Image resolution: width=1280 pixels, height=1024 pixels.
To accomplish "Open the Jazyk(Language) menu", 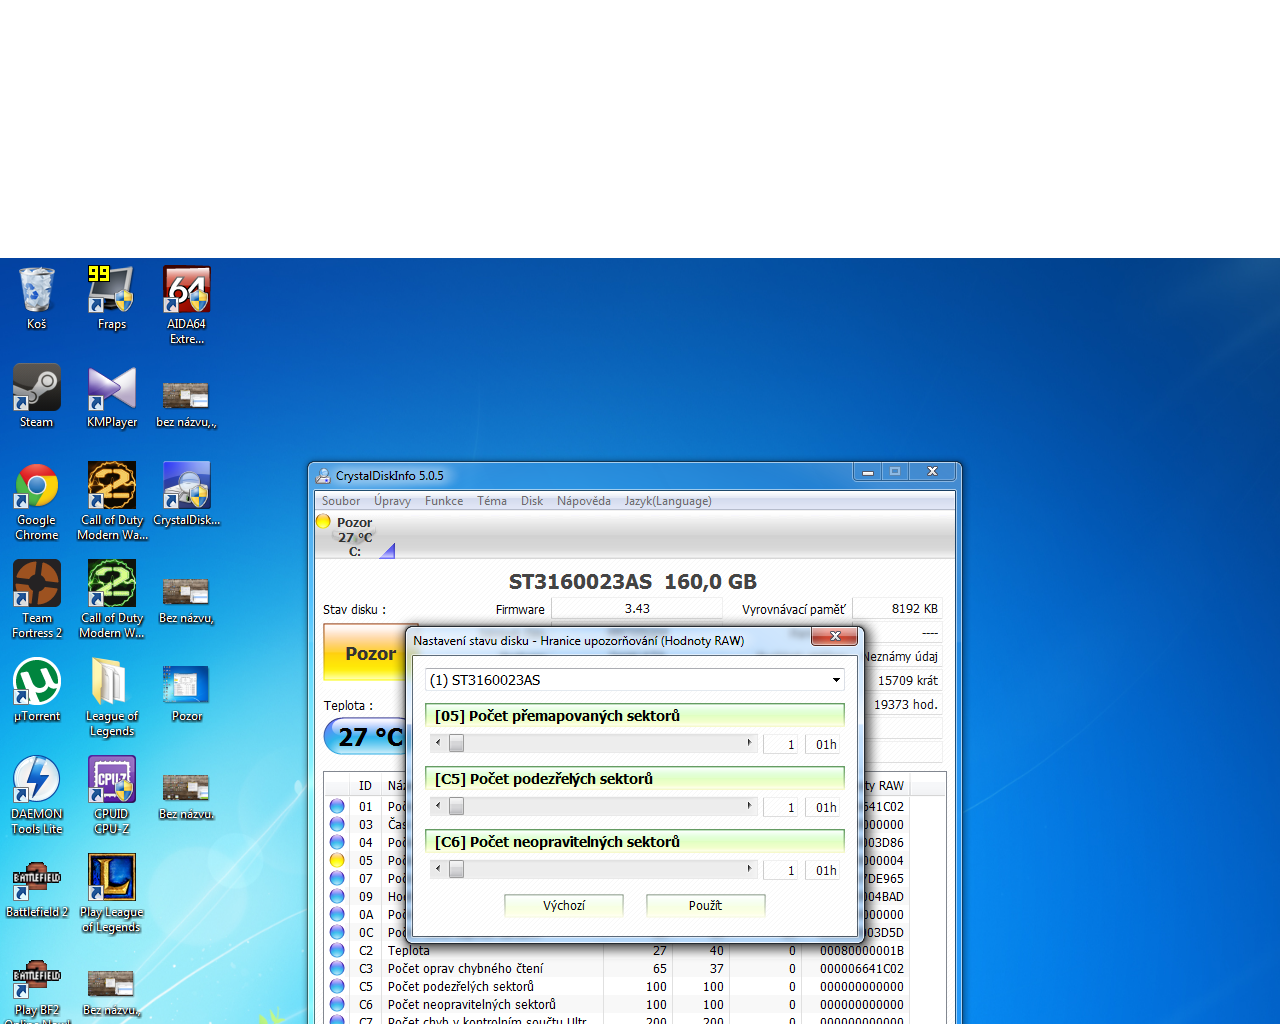I will (668, 501).
